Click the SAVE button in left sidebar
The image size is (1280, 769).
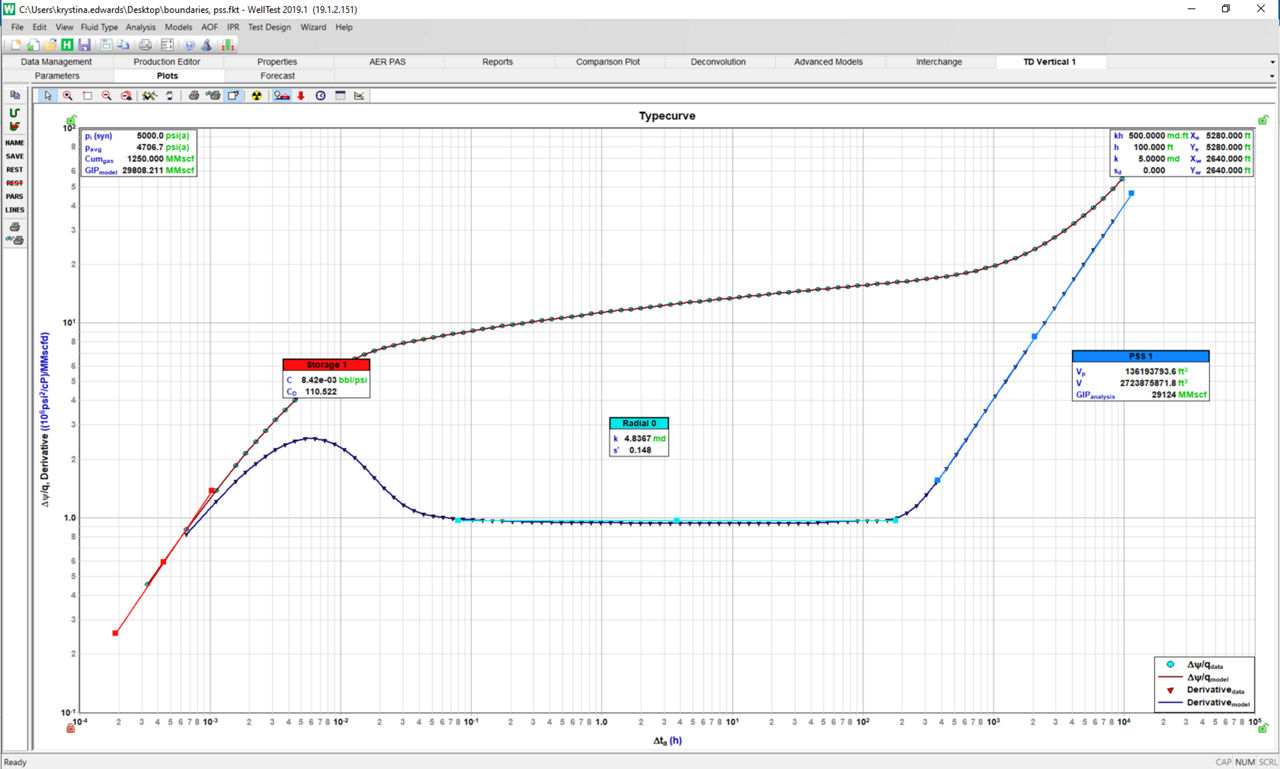(x=15, y=156)
